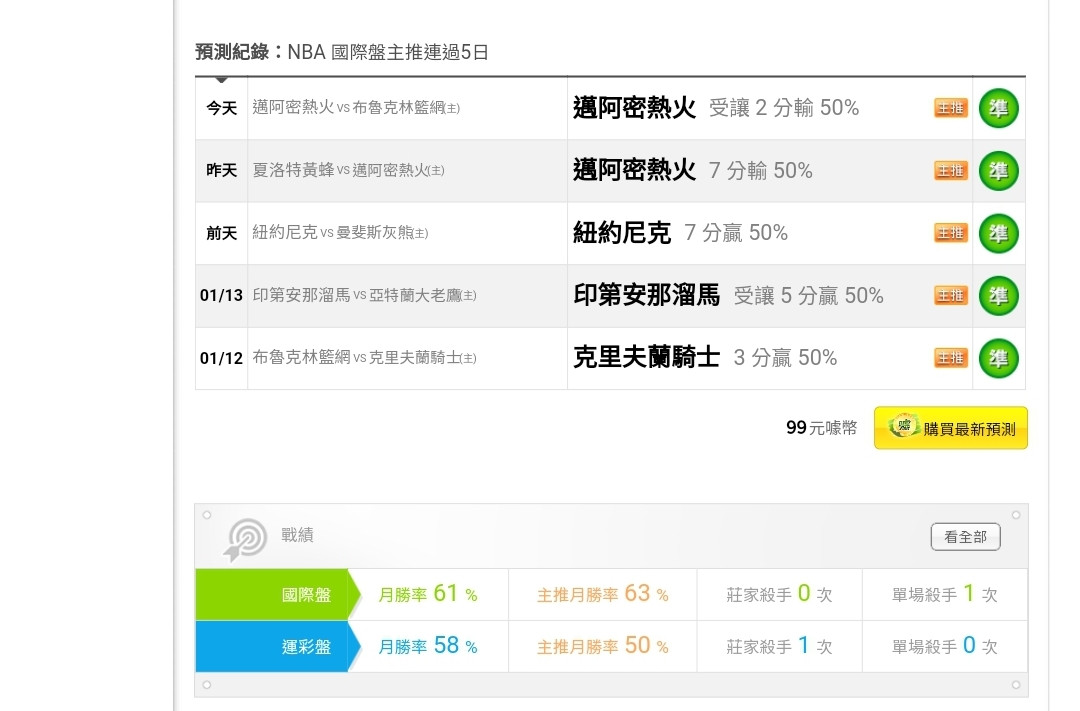Click orange 主推 tag in today's row
1080x711 pixels.
point(951,108)
